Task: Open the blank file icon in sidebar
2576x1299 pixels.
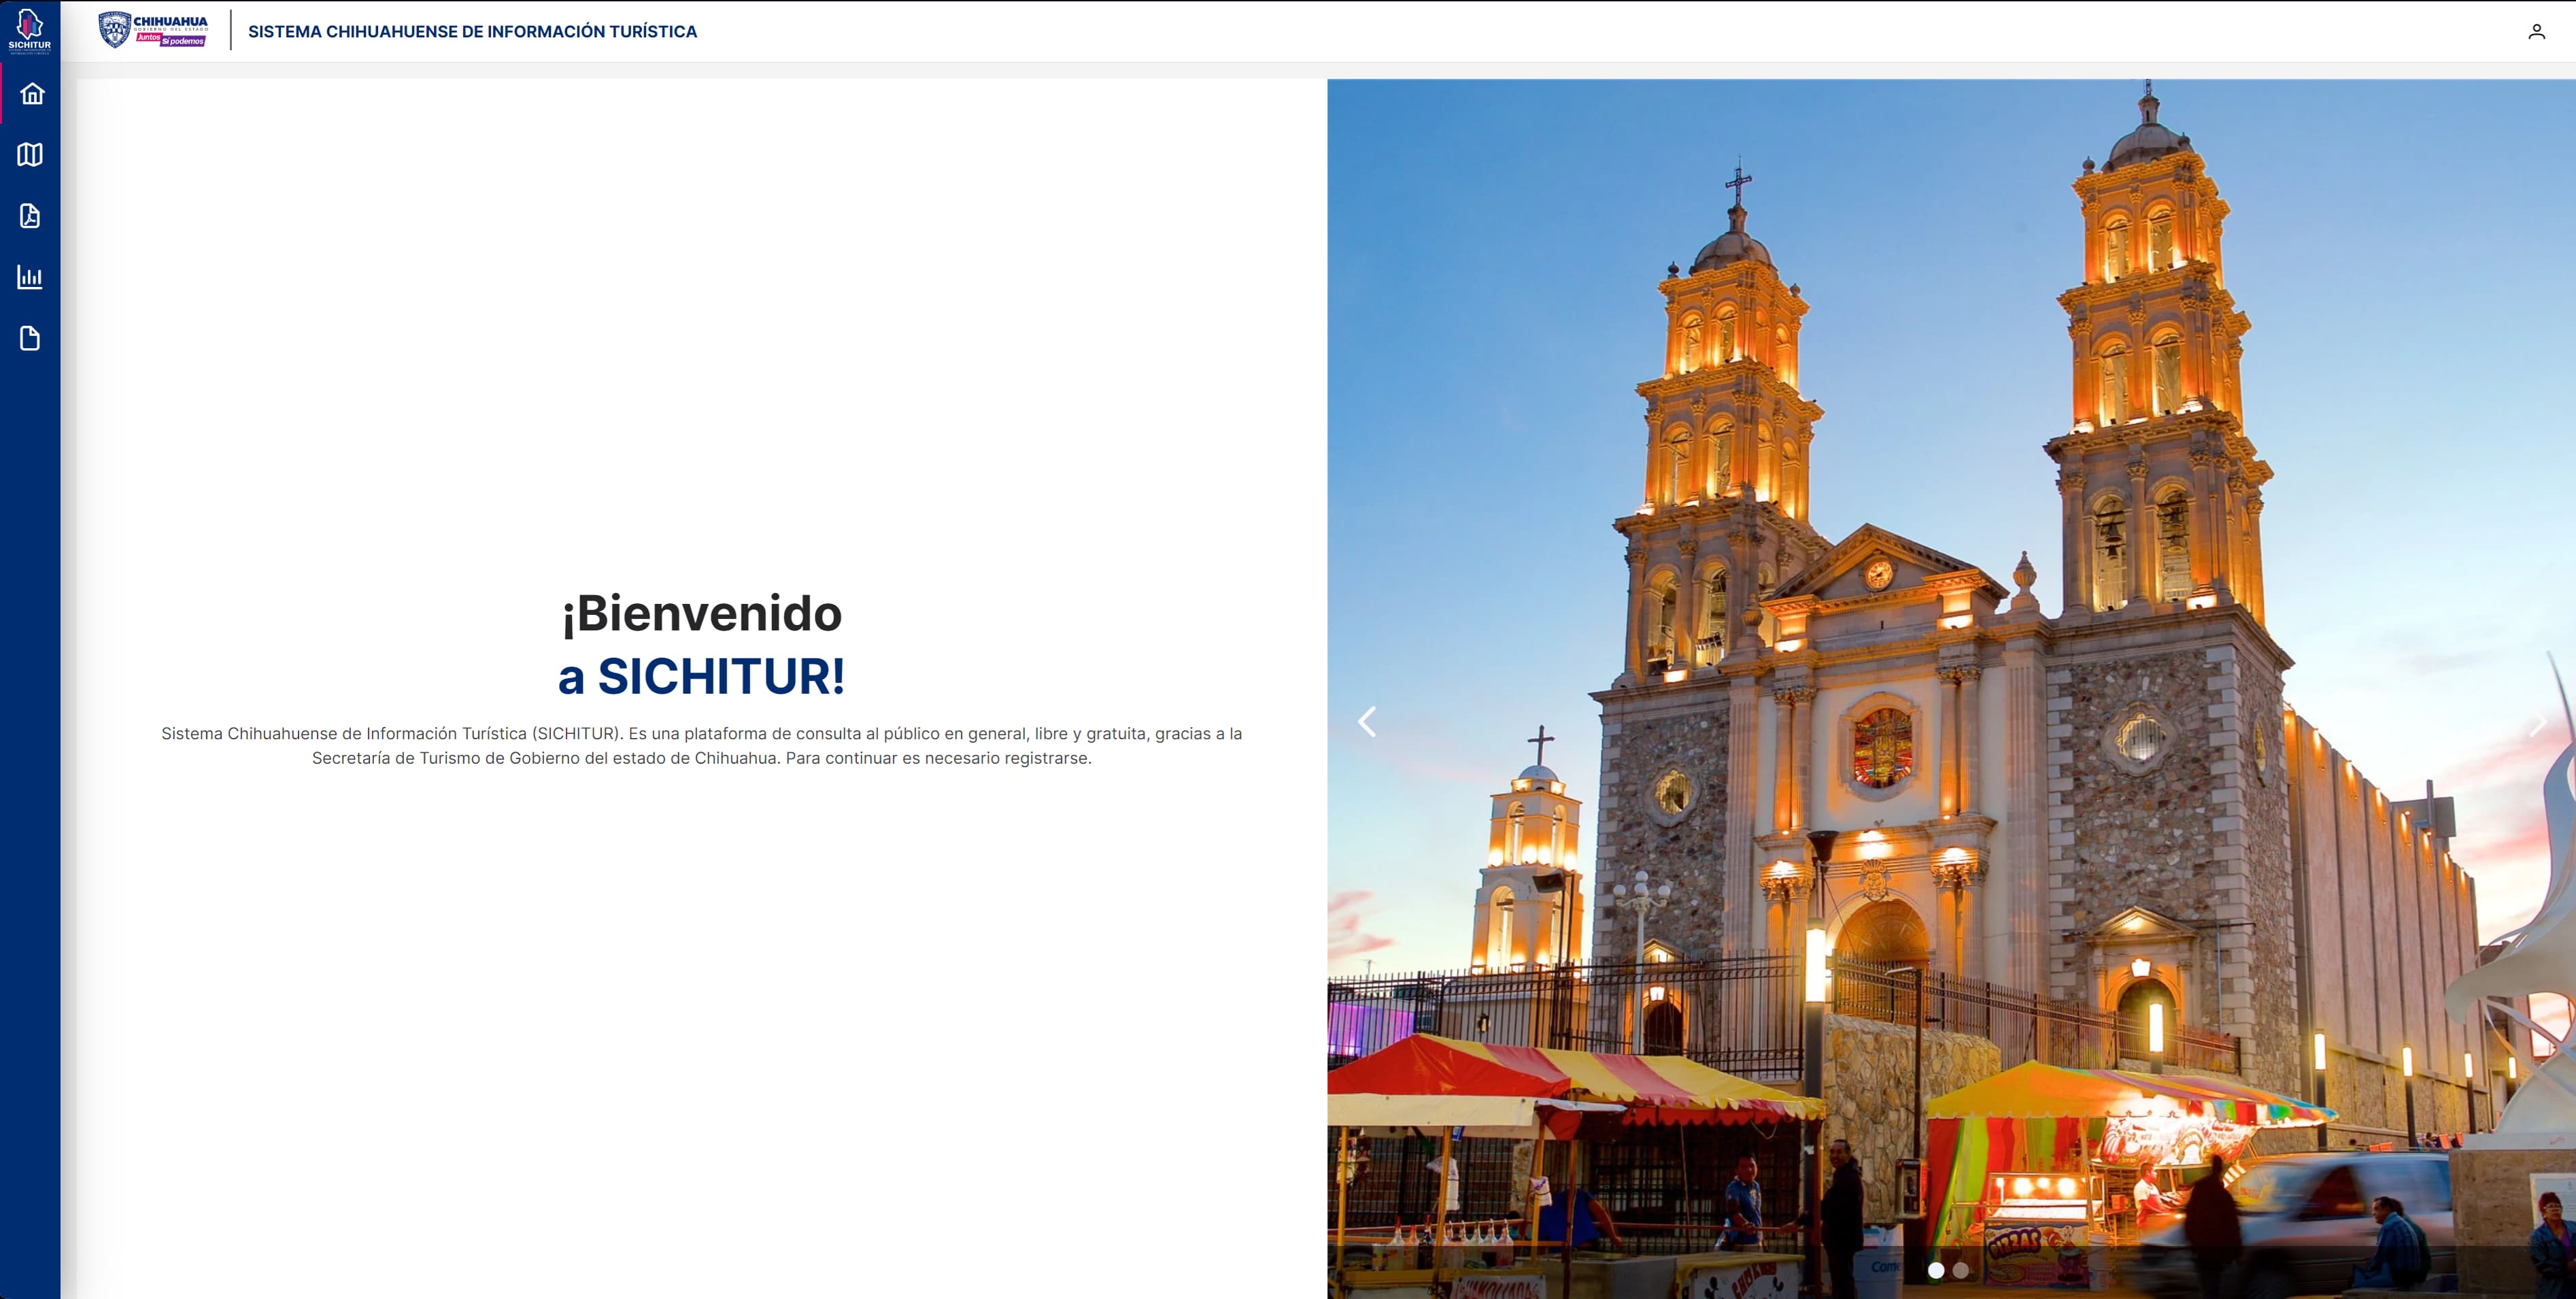Action: [30, 339]
